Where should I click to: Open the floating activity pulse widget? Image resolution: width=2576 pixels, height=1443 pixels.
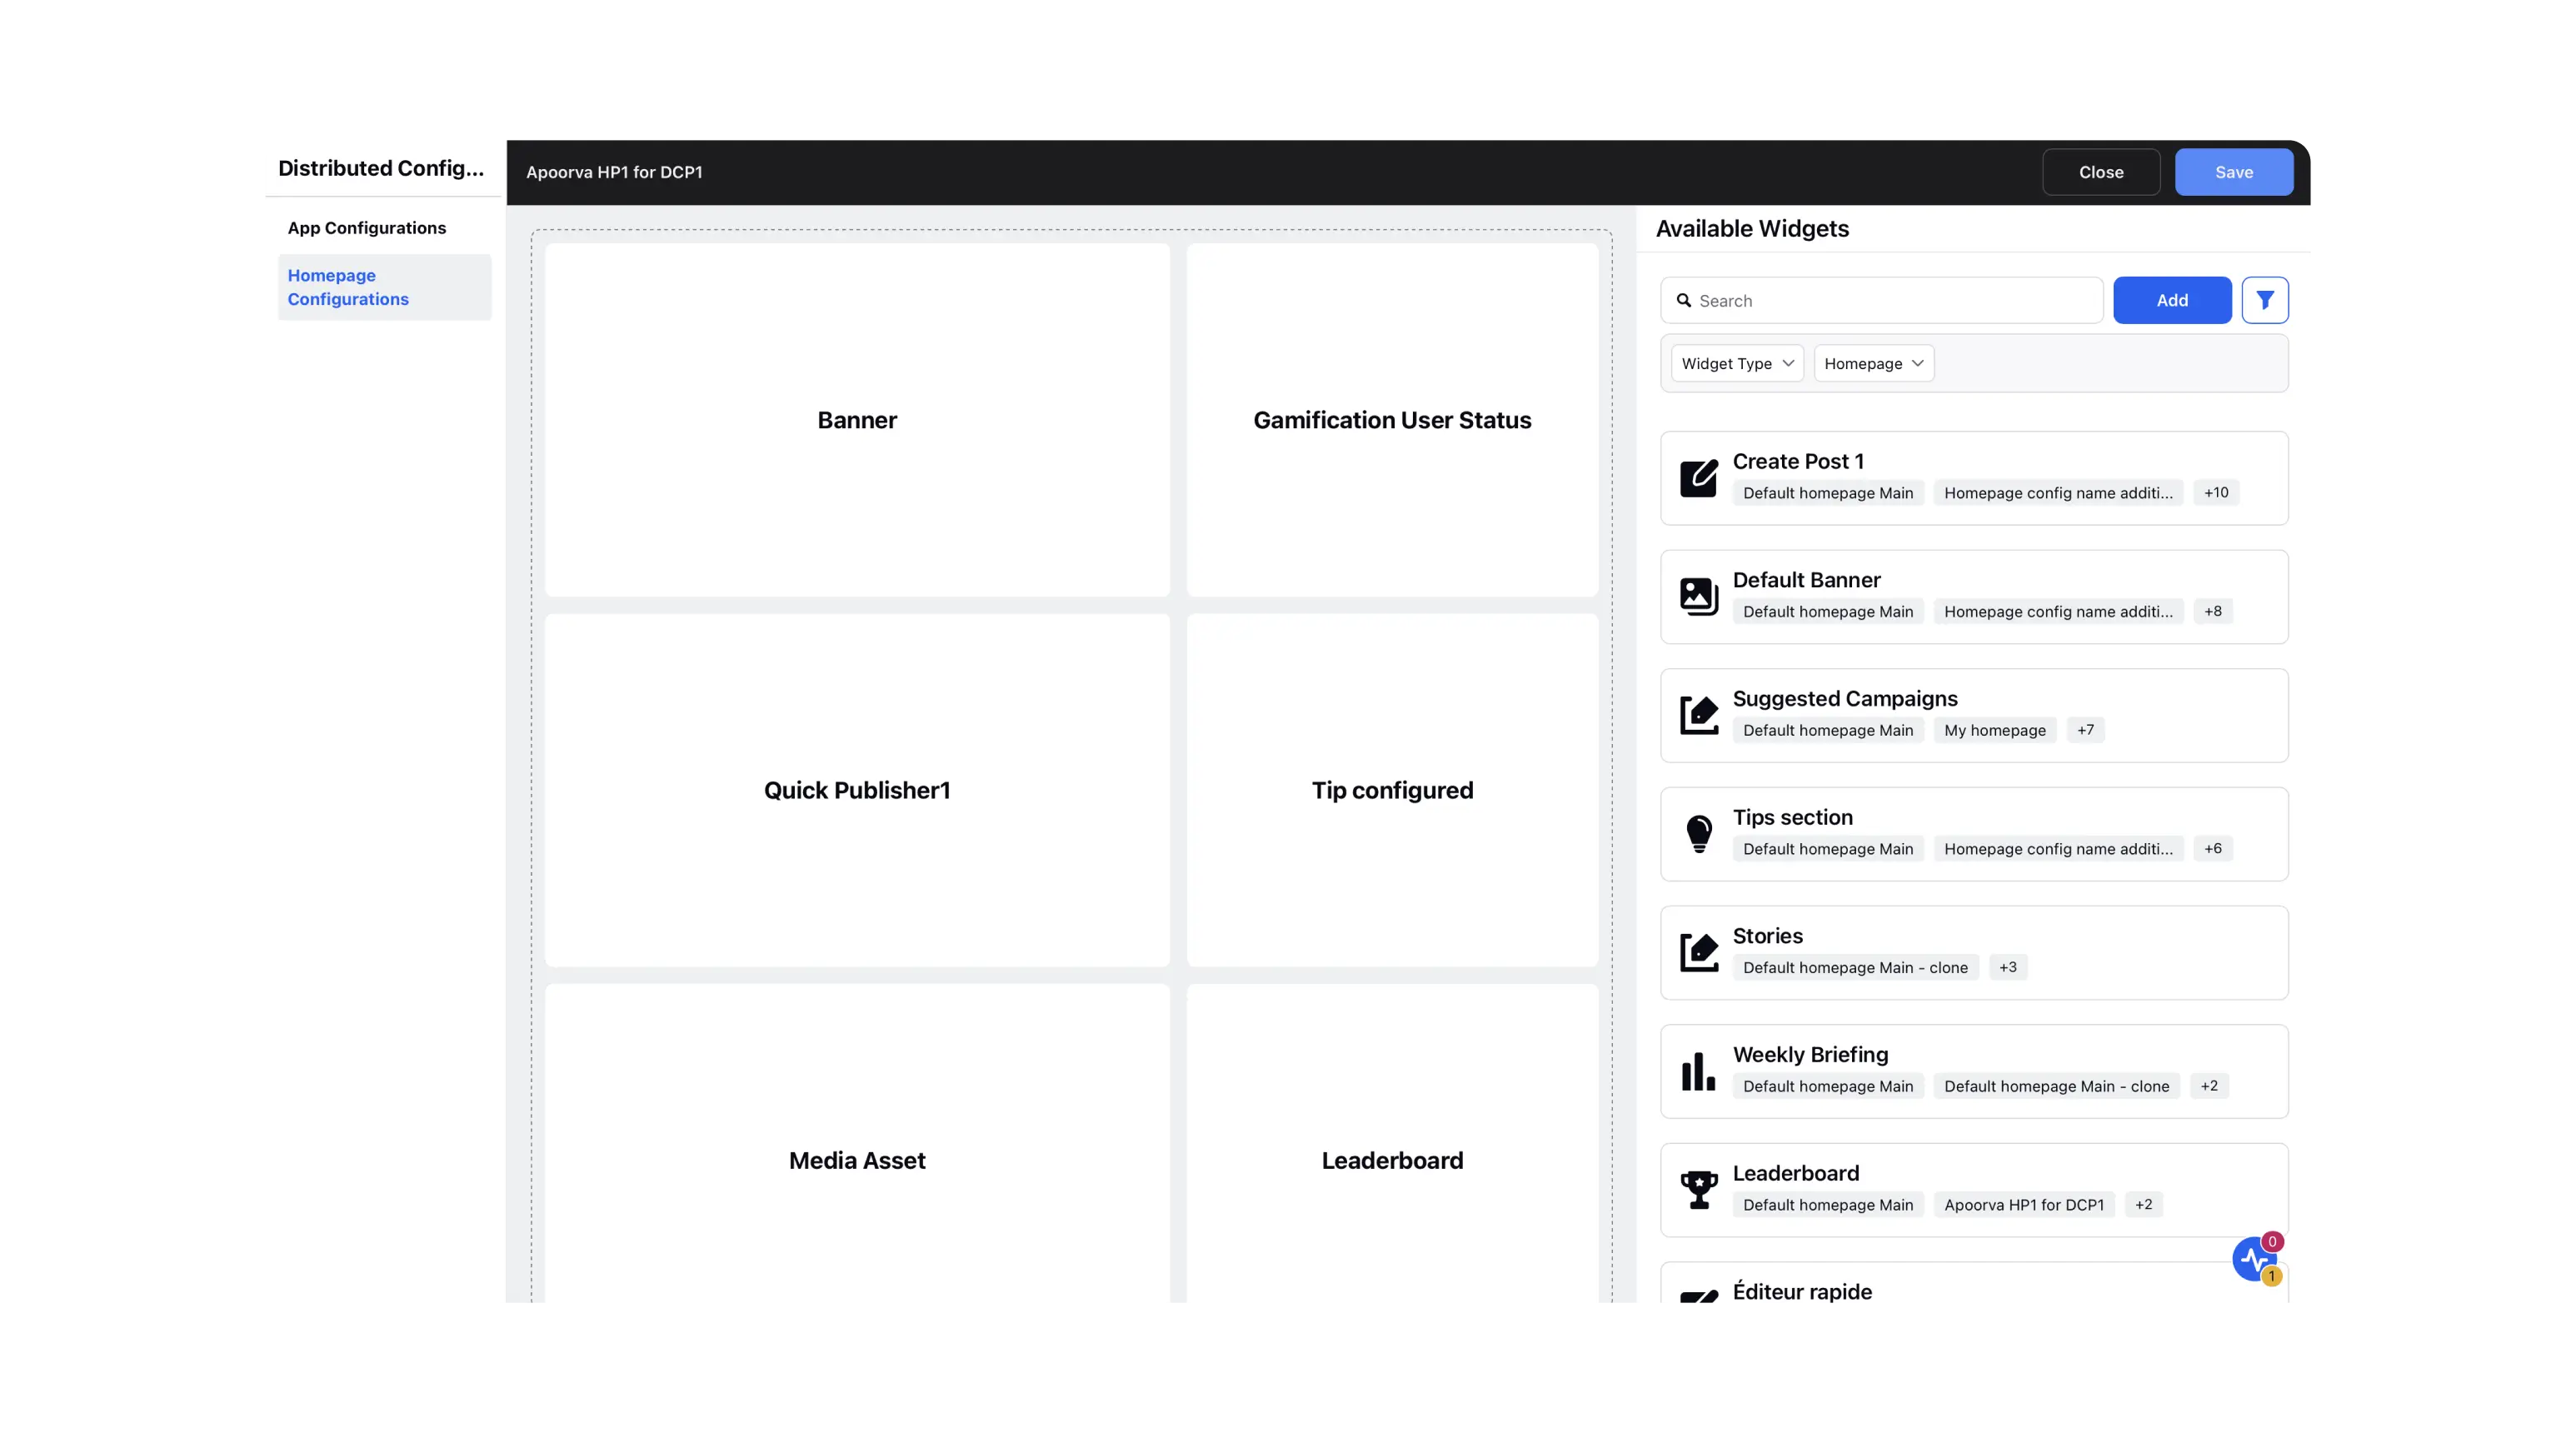(x=2255, y=1259)
